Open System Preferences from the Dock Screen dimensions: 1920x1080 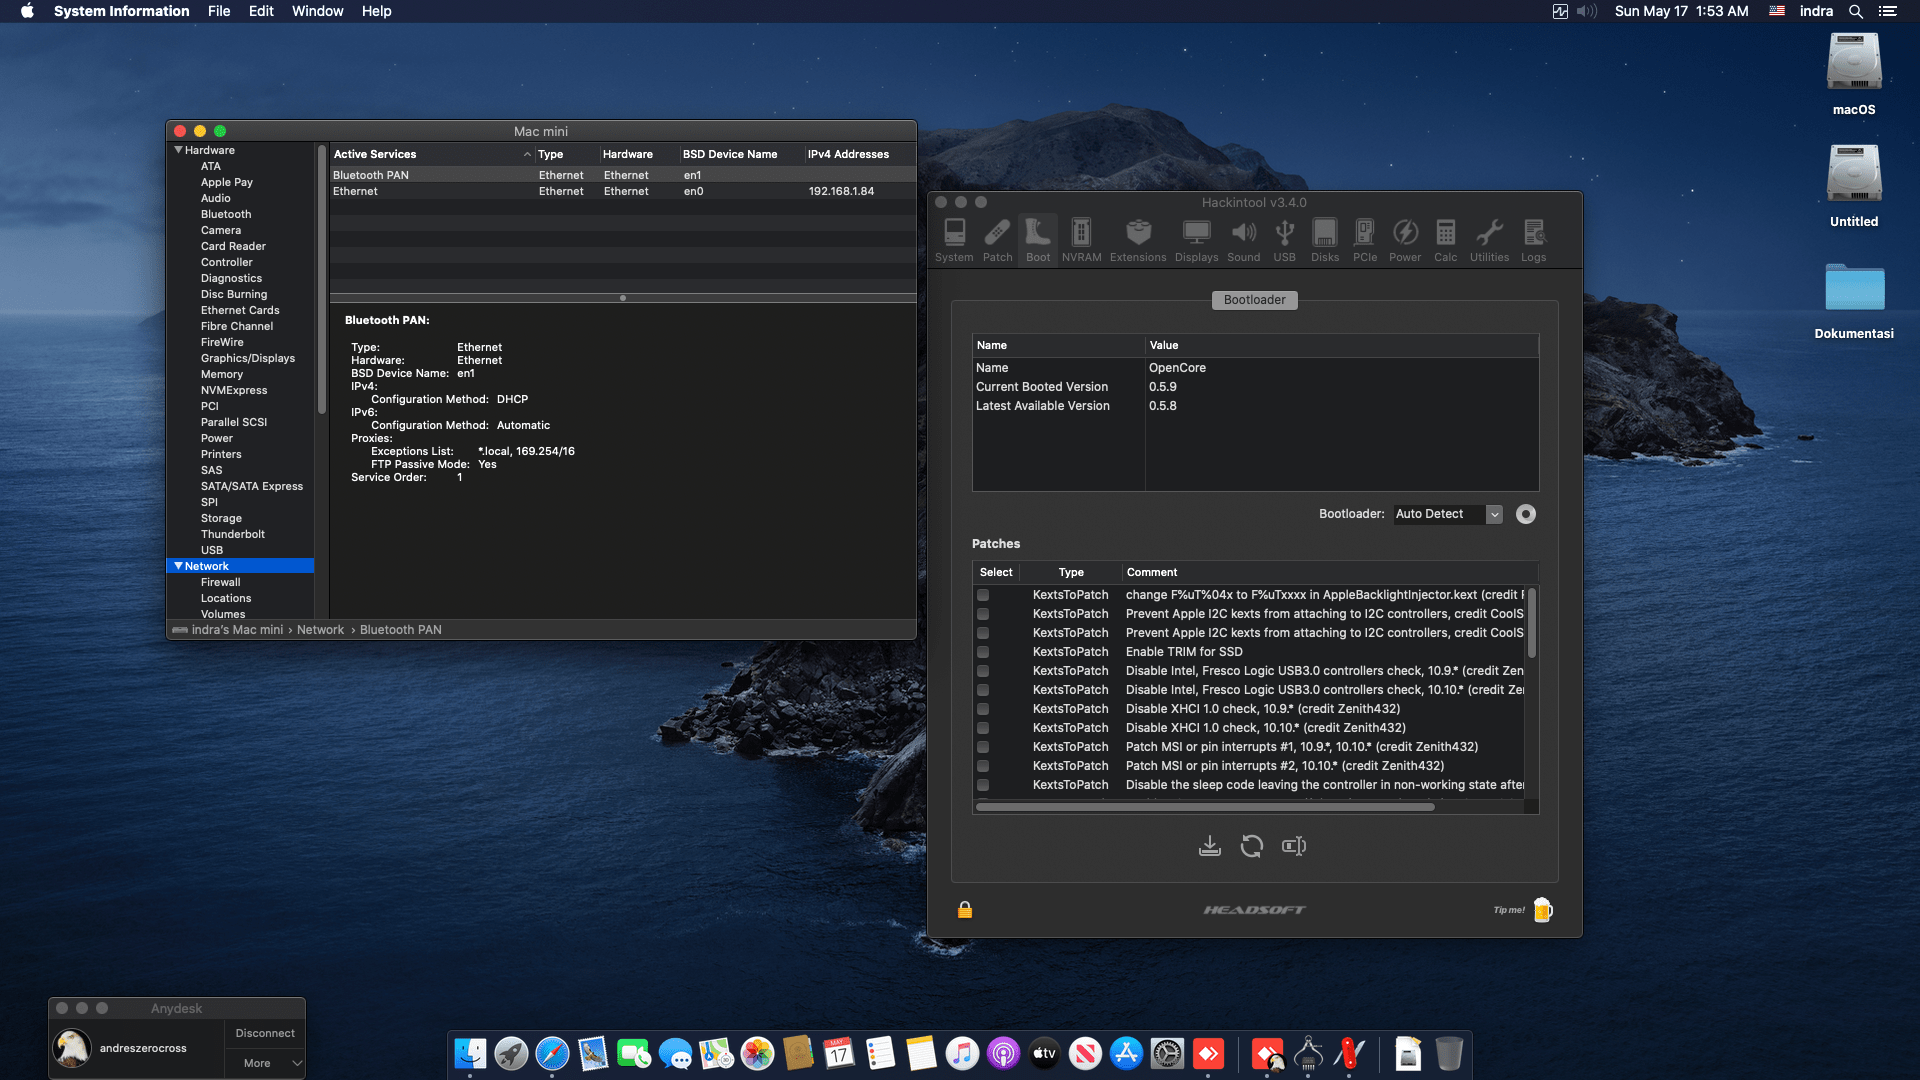coord(1167,1054)
